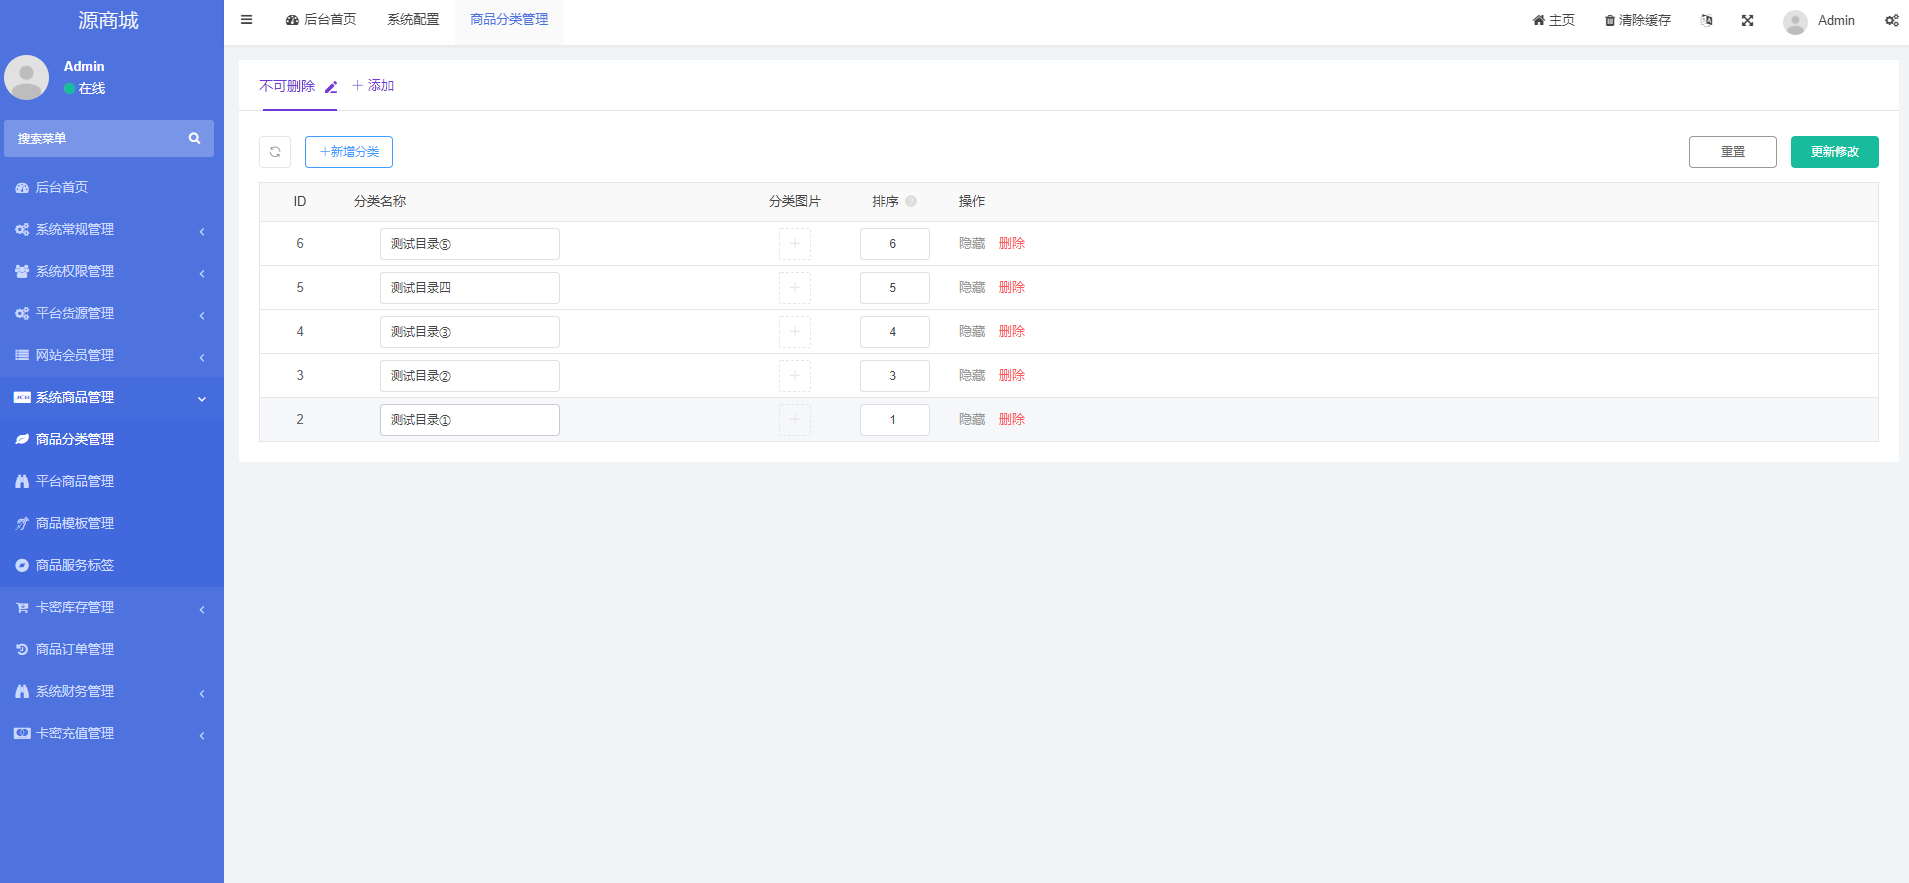This screenshot has width=1909, height=883.
Task: Expand 卡密库存管理 menu
Action: coord(112,607)
